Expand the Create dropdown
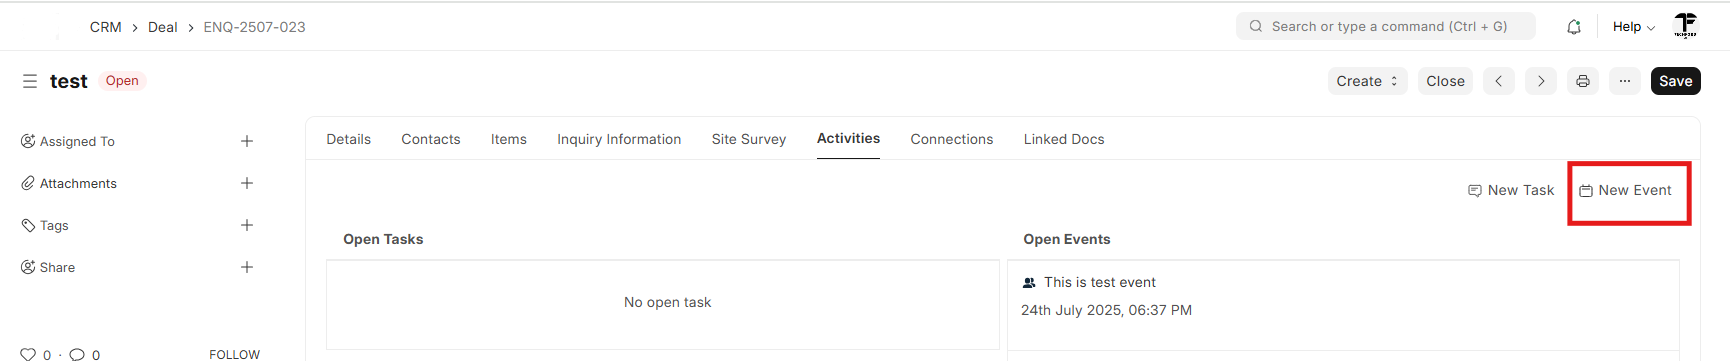Screen dimensions: 1730x361 (x=1367, y=81)
